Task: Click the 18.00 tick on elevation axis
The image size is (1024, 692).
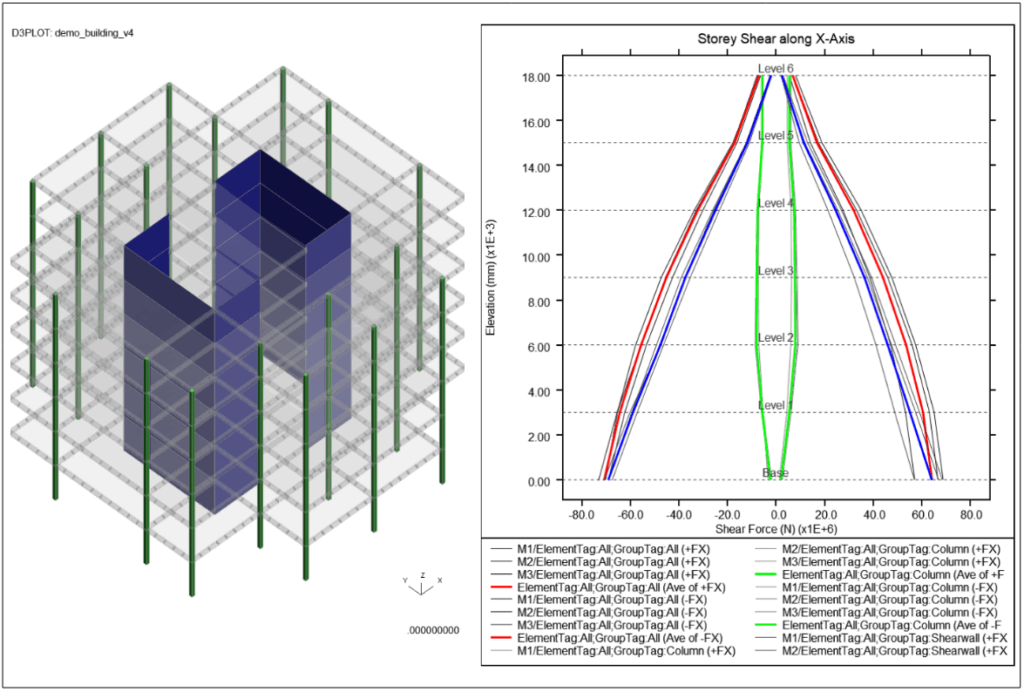Action: tap(536, 76)
